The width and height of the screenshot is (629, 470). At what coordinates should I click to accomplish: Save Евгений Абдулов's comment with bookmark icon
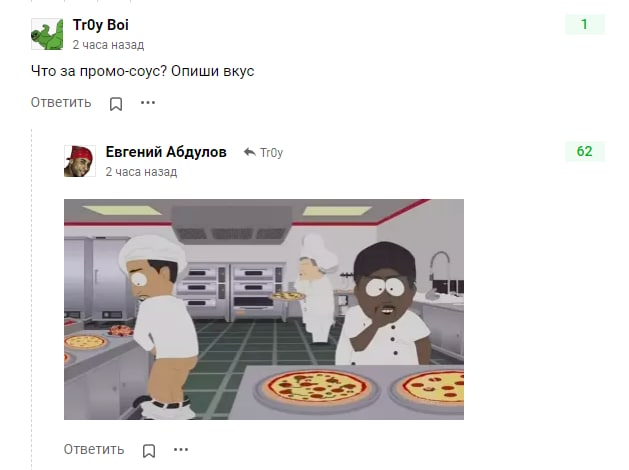pos(149,450)
